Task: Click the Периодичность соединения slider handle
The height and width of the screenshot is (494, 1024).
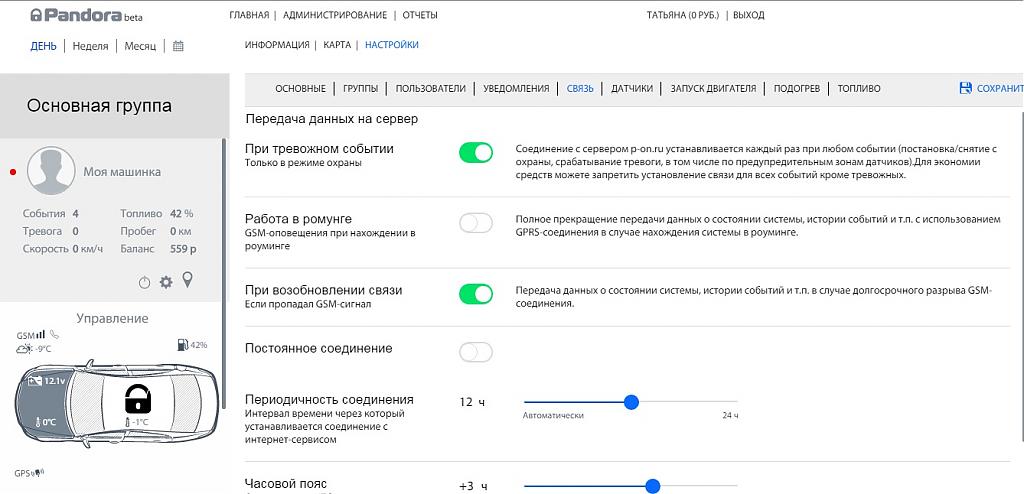Action: (631, 402)
